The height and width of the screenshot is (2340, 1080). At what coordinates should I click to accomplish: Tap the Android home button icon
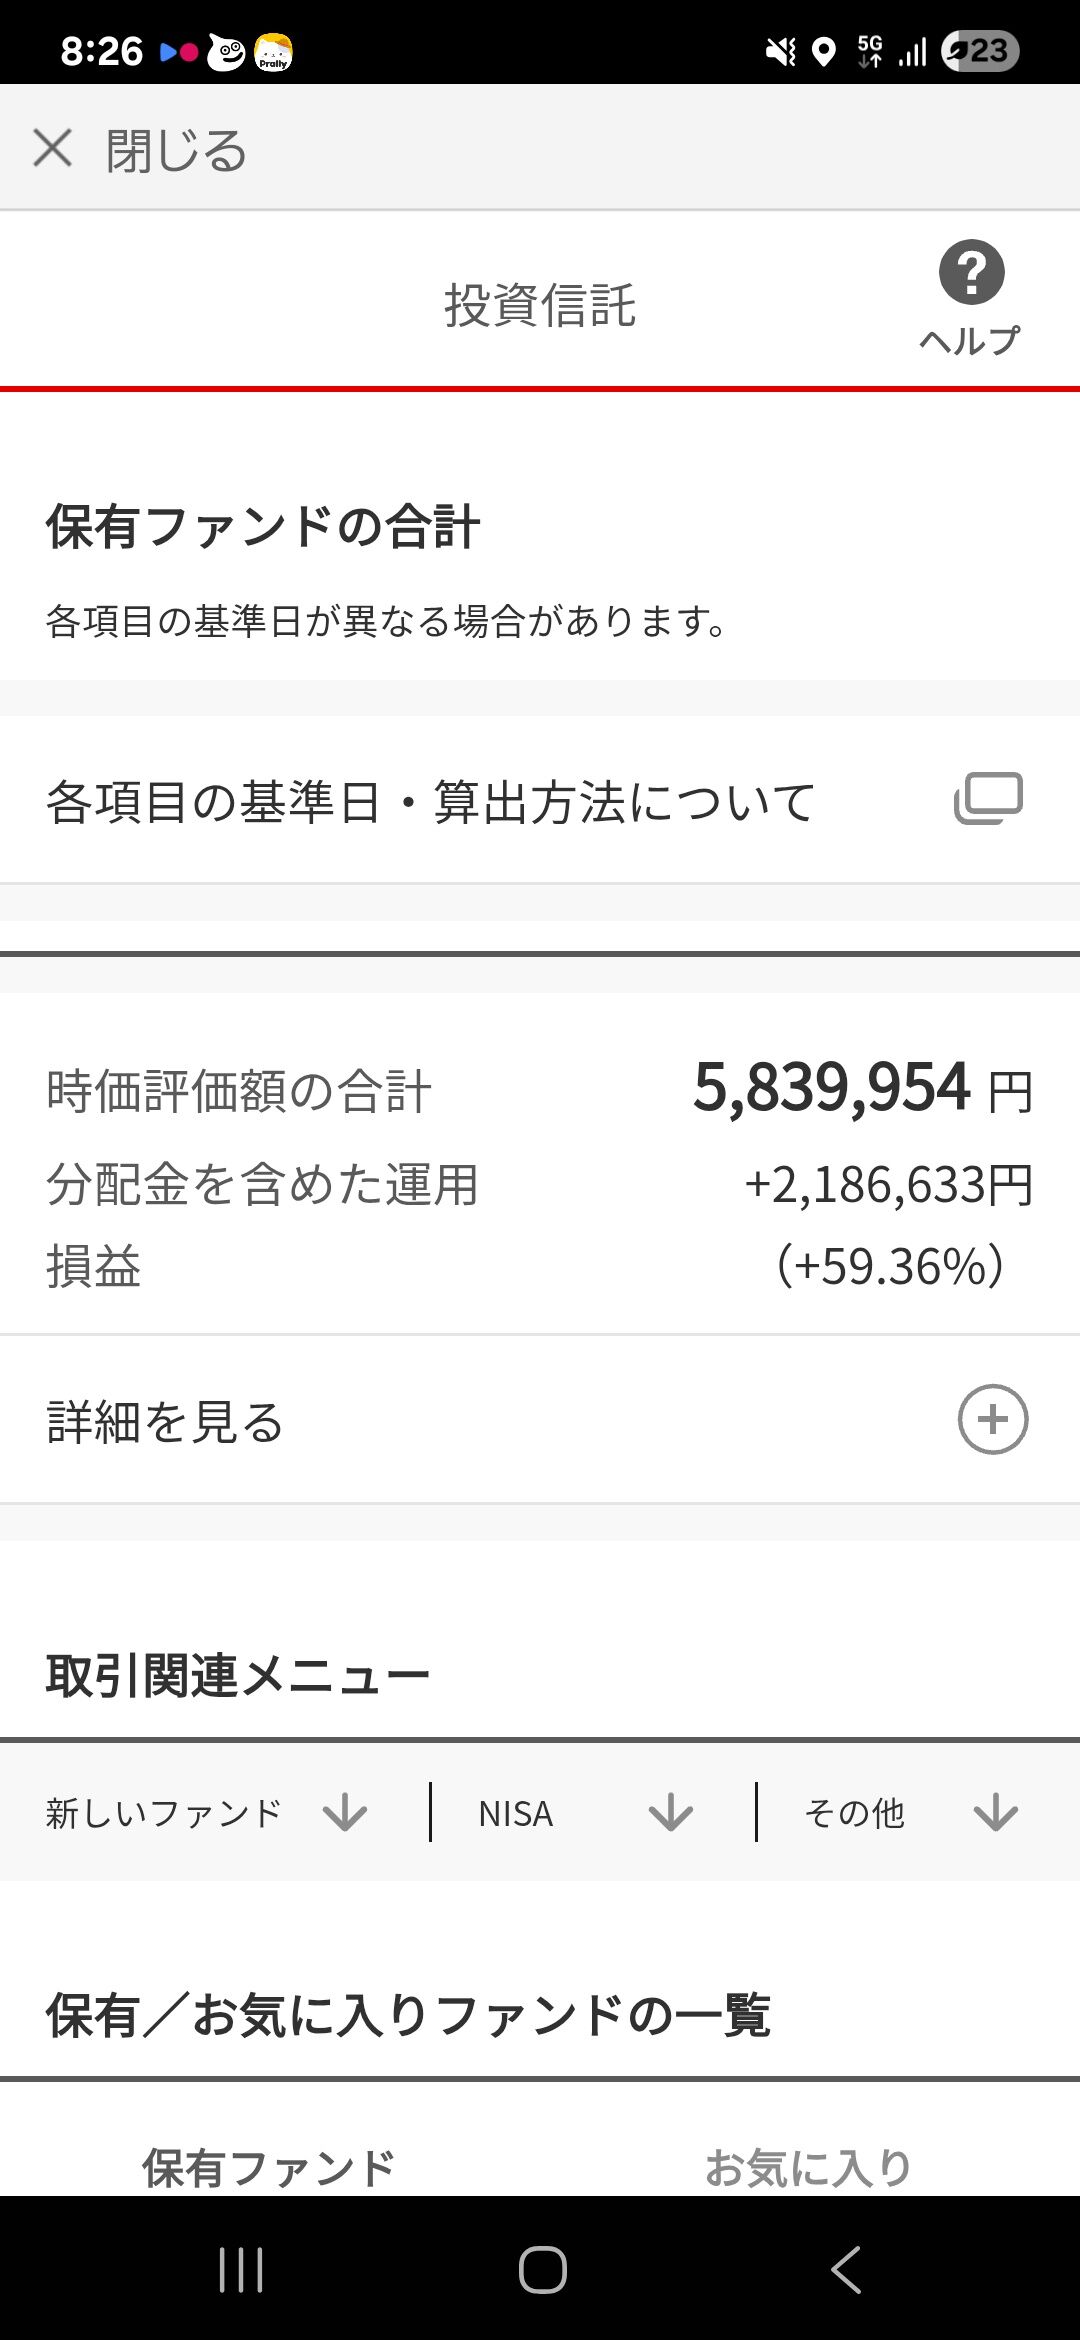tap(543, 2269)
